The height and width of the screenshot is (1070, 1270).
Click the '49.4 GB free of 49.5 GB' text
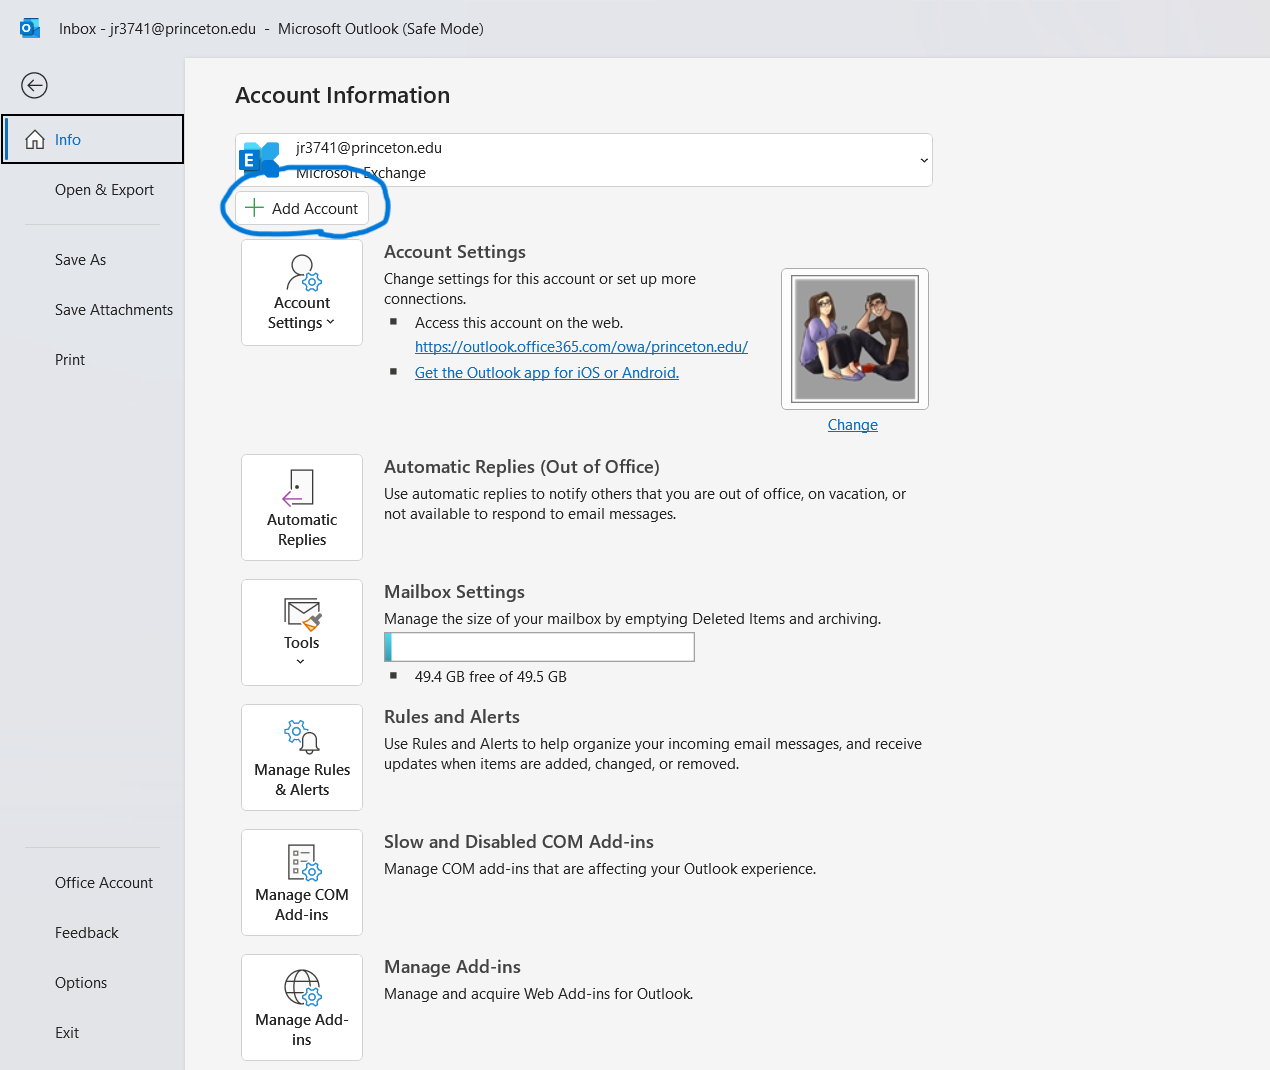[491, 677]
